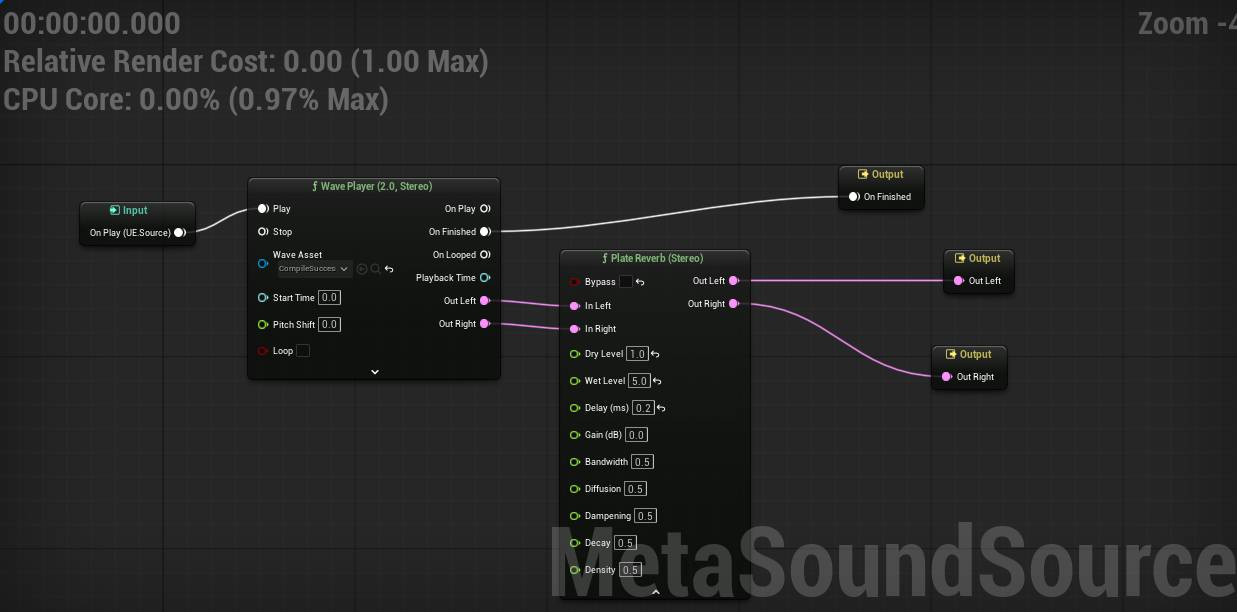Click the play preview icon beside Wave Asset
The height and width of the screenshot is (612, 1237).
362,269
